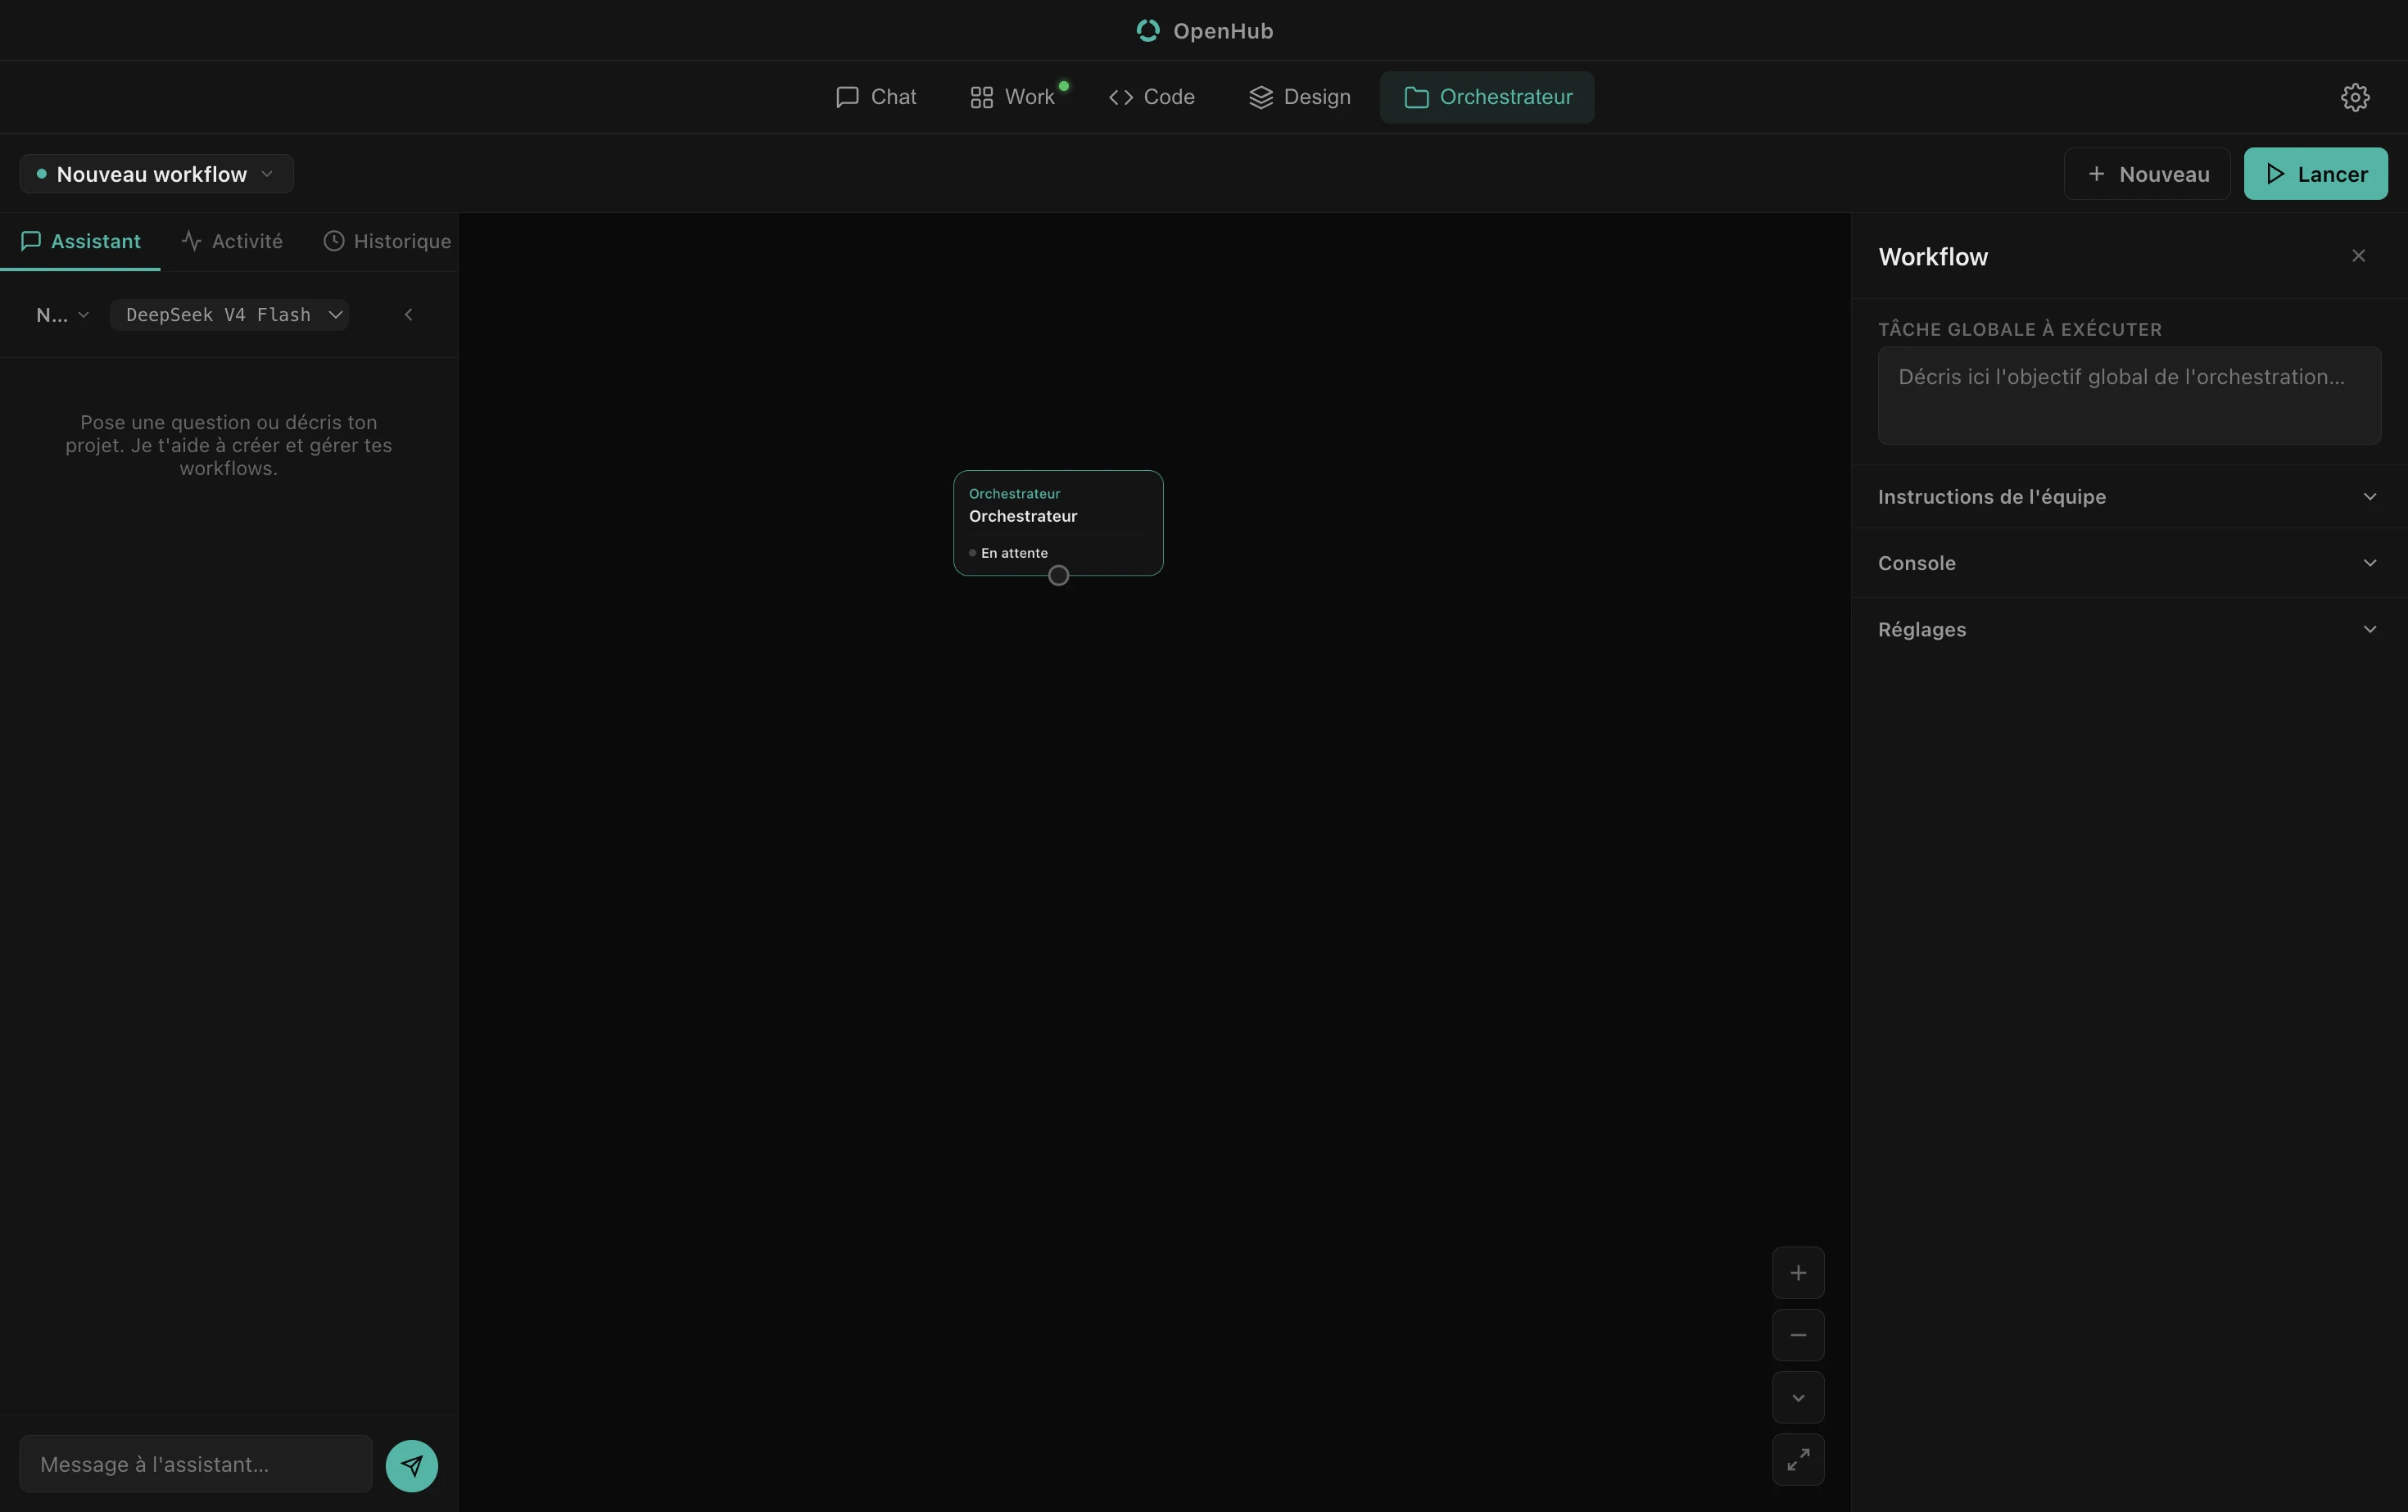
Task: Focus the Message à l'assistant input
Action: [196, 1464]
